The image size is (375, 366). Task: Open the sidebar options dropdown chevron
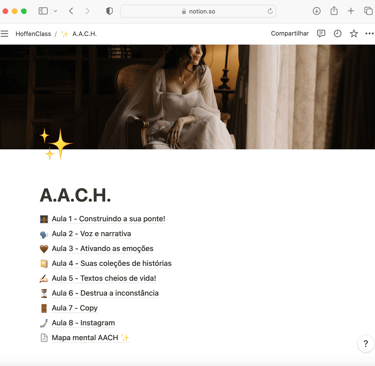pos(55,11)
